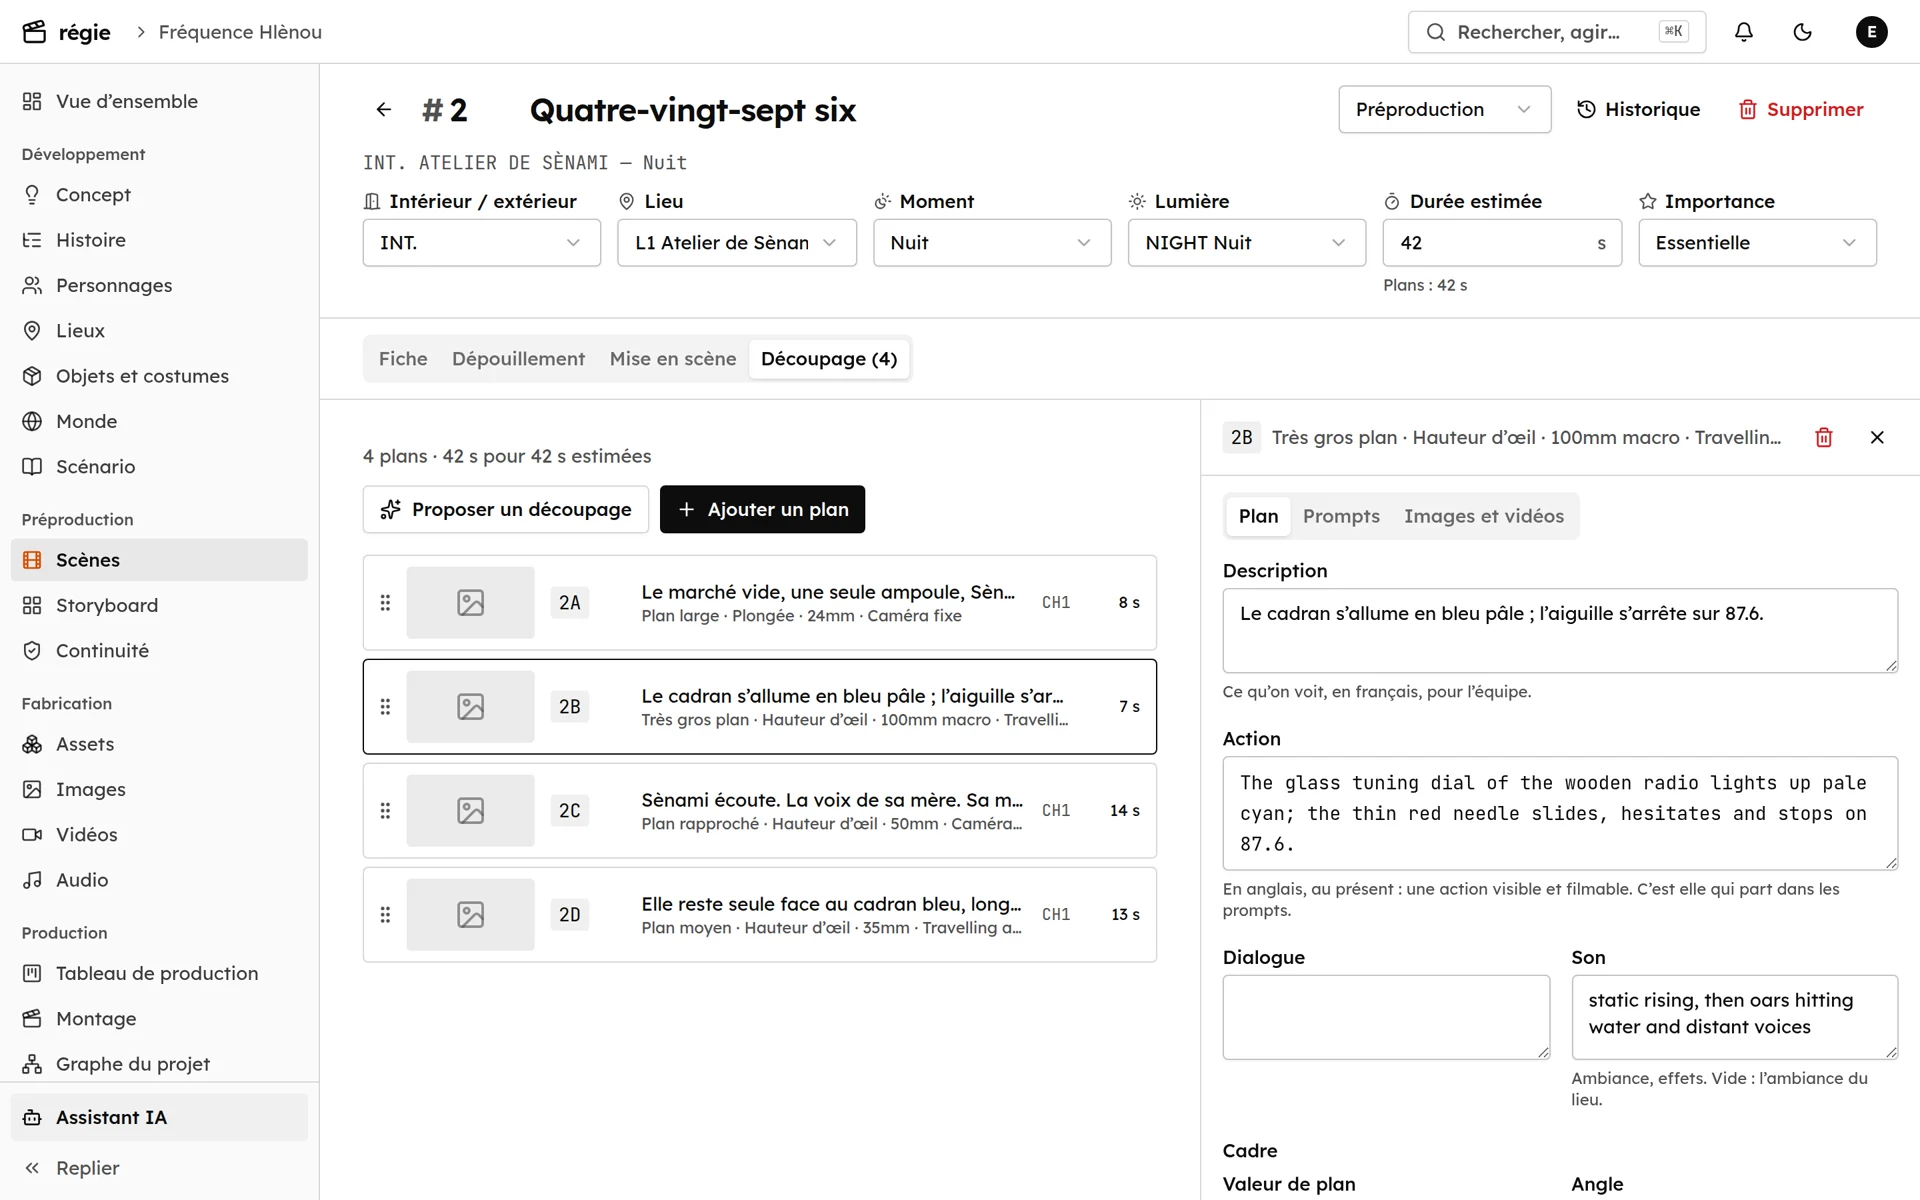Open Lumière dropdown NIGHT Nuit
Viewport: 1920px width, 1200px height.
(1247, 243)
